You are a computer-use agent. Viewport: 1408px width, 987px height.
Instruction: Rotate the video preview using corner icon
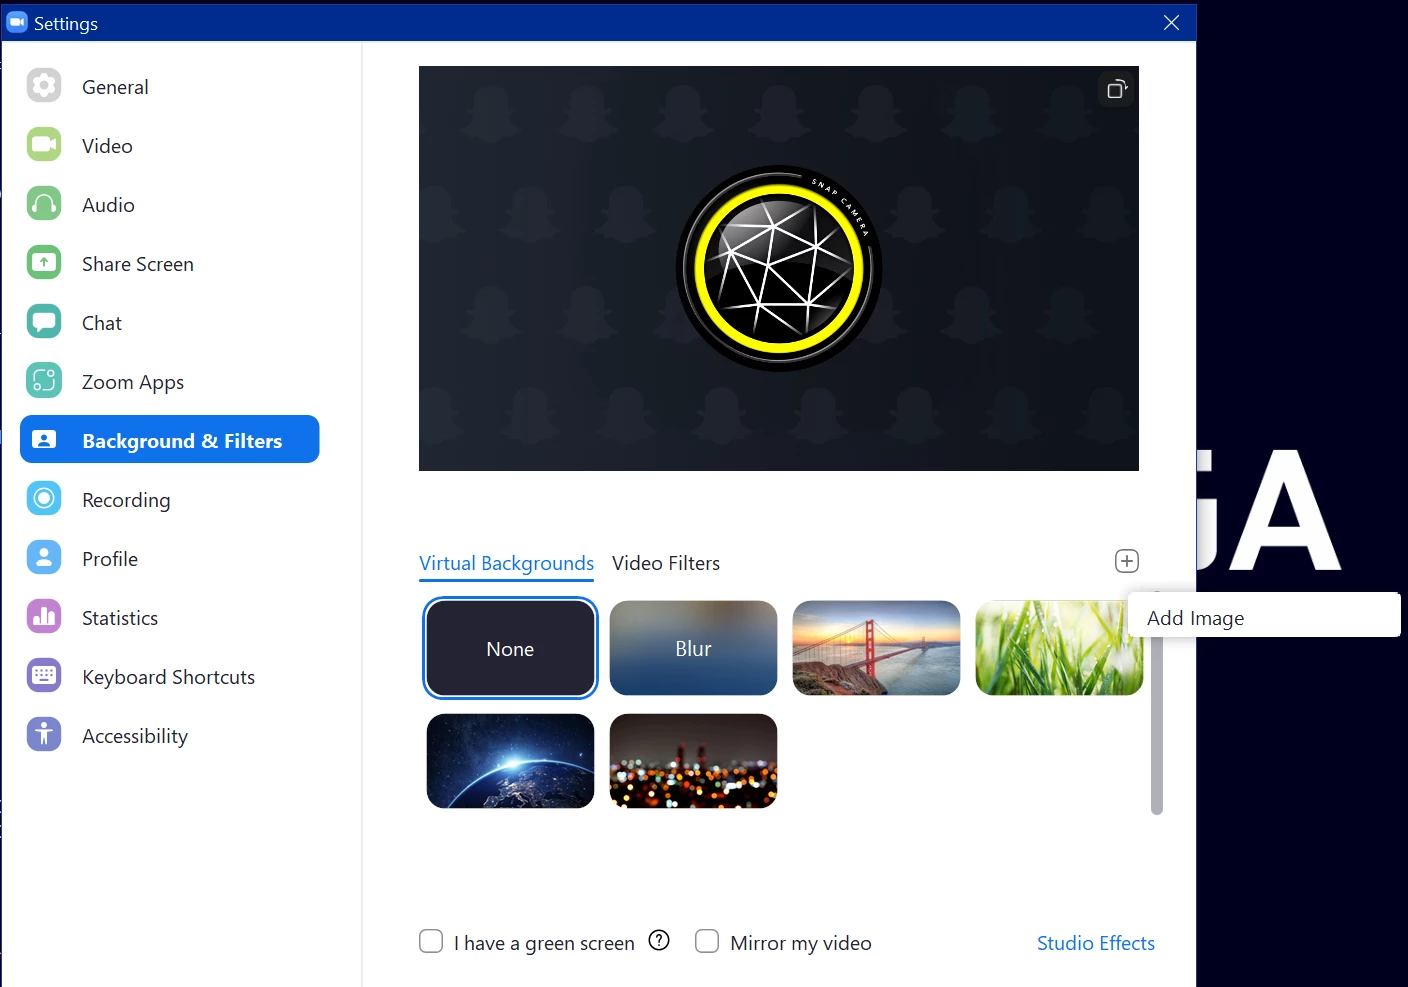coord(1117,89)
